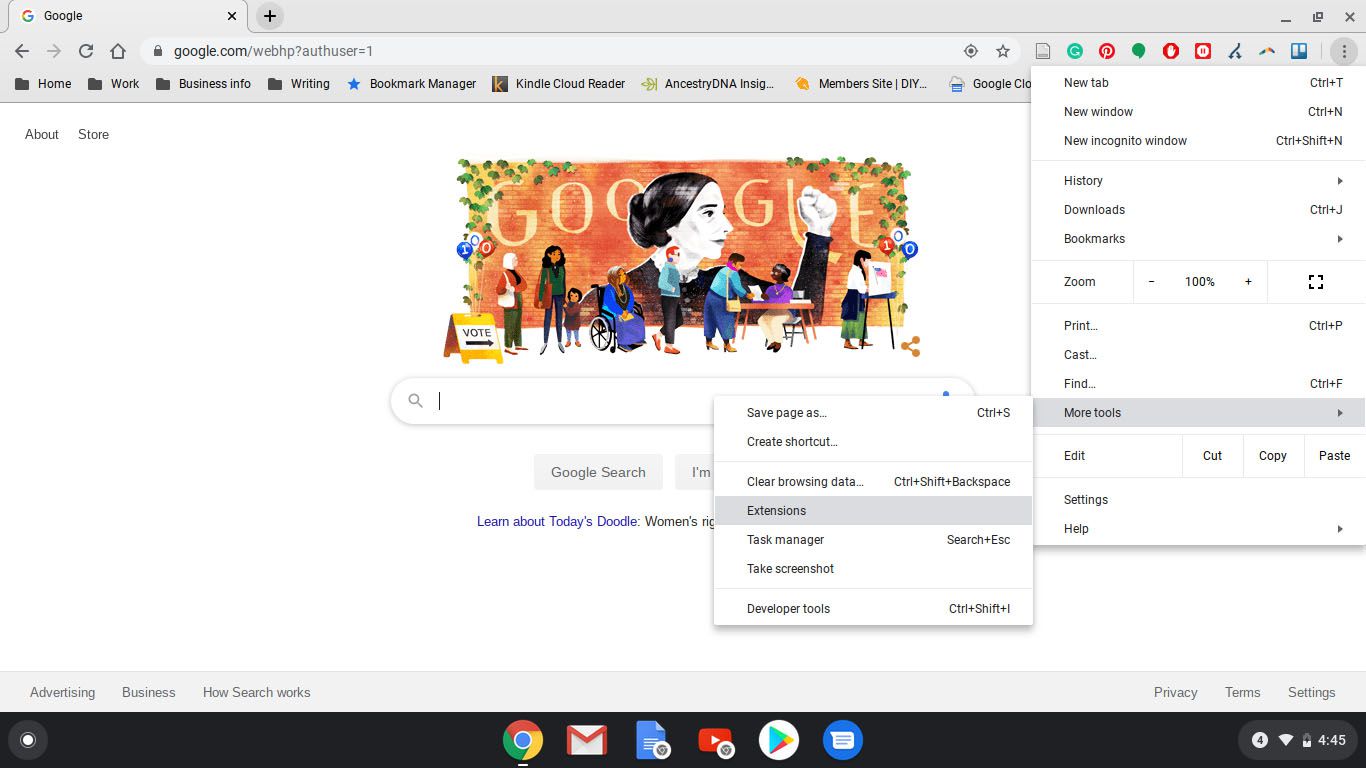Open the dark arrow-split extension icon
Screen dimensions: 1366x768
(x=1235, y=51)
